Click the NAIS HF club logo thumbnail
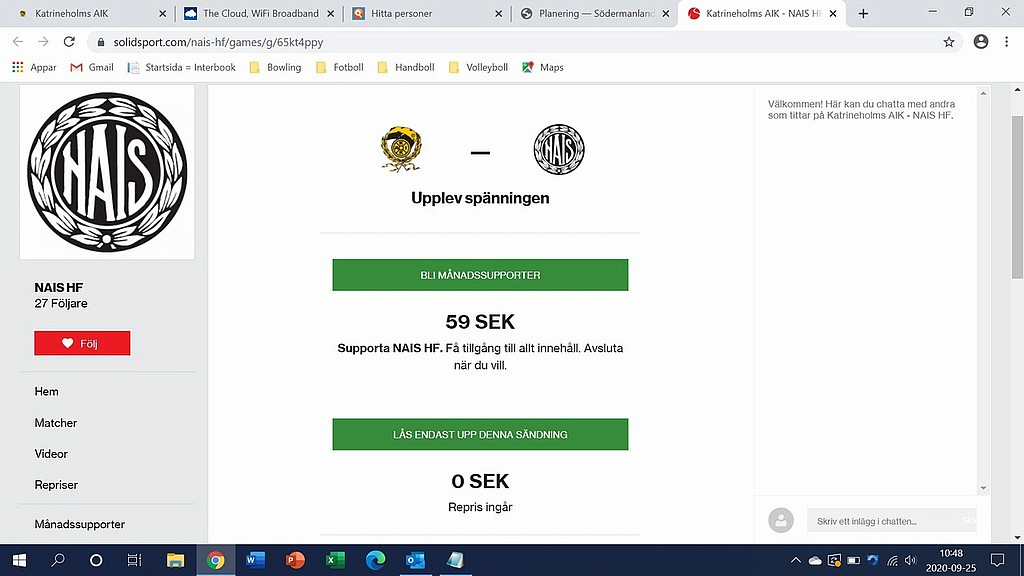Image resolution: width=1024 pixels, height=576 pixels. pyautogui.click(x=107, y=172)
